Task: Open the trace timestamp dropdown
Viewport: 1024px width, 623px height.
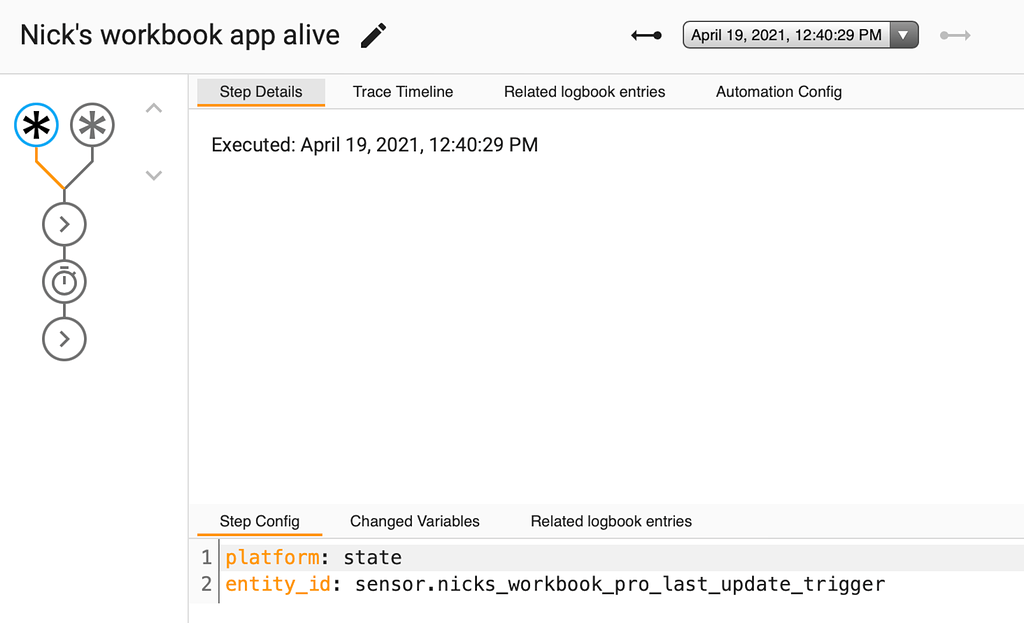Action: (x=903, y=34)
